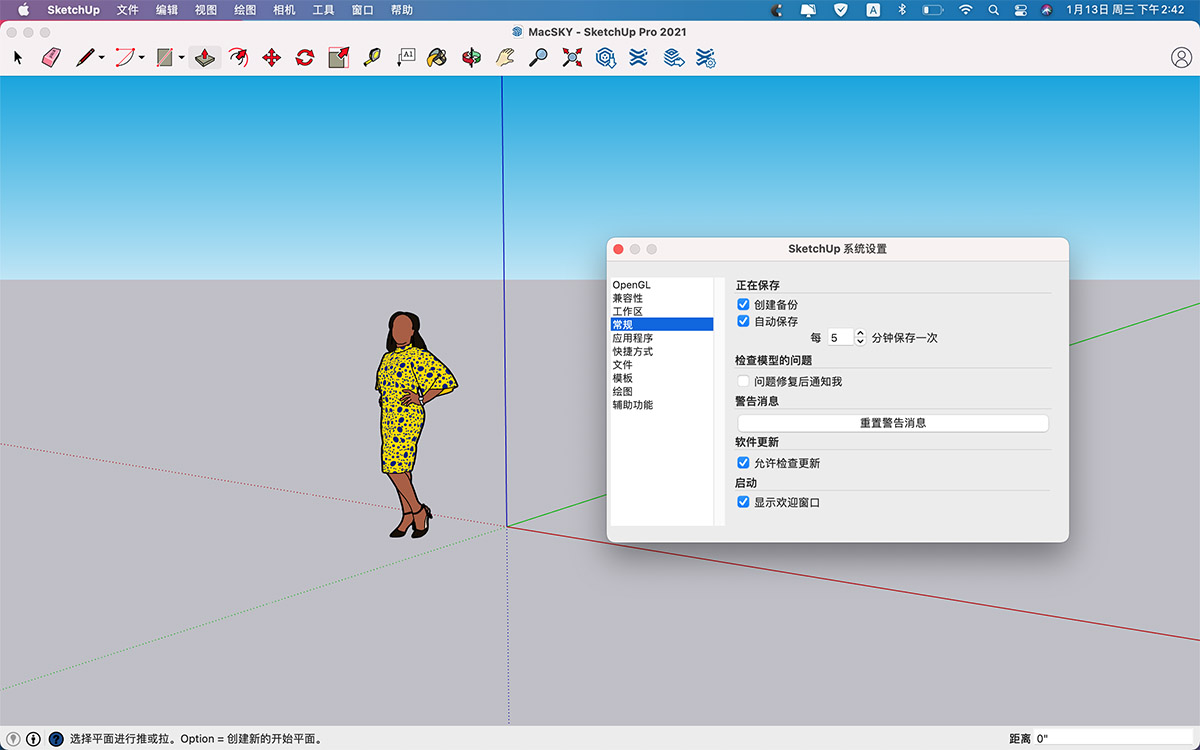Select 模板 in preferences list
1200x750 pixels.
click(x=662, y=378)
